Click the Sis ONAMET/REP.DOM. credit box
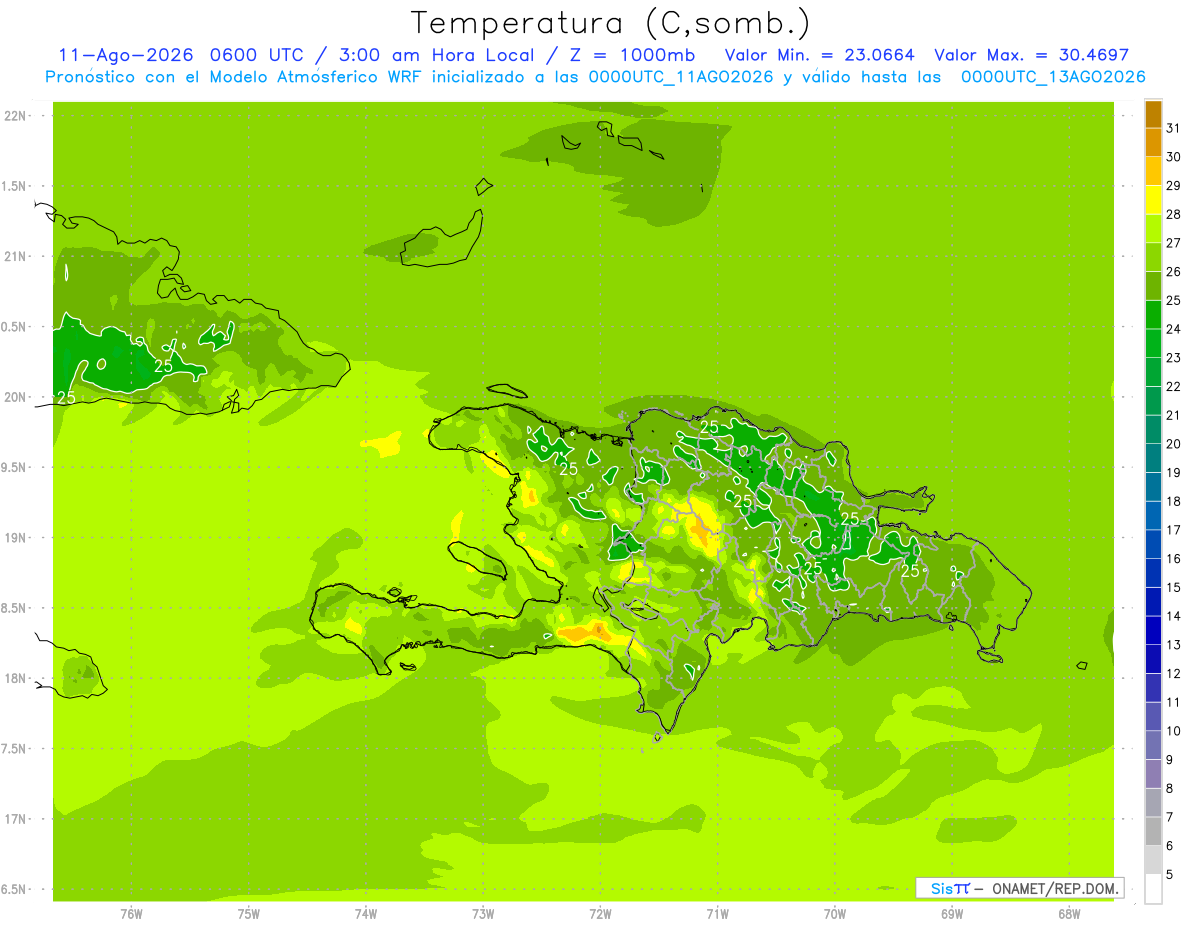This screenshot has width=1200, height=927. 1019,888
